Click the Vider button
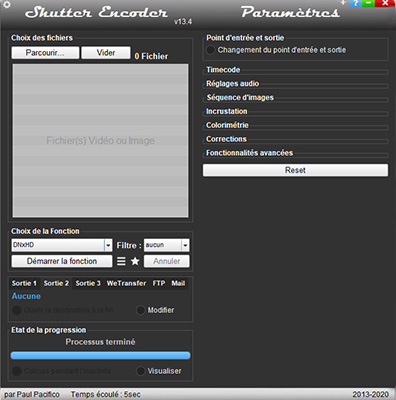The width and height of the screenshot is (396, 400). coord(106,53)
